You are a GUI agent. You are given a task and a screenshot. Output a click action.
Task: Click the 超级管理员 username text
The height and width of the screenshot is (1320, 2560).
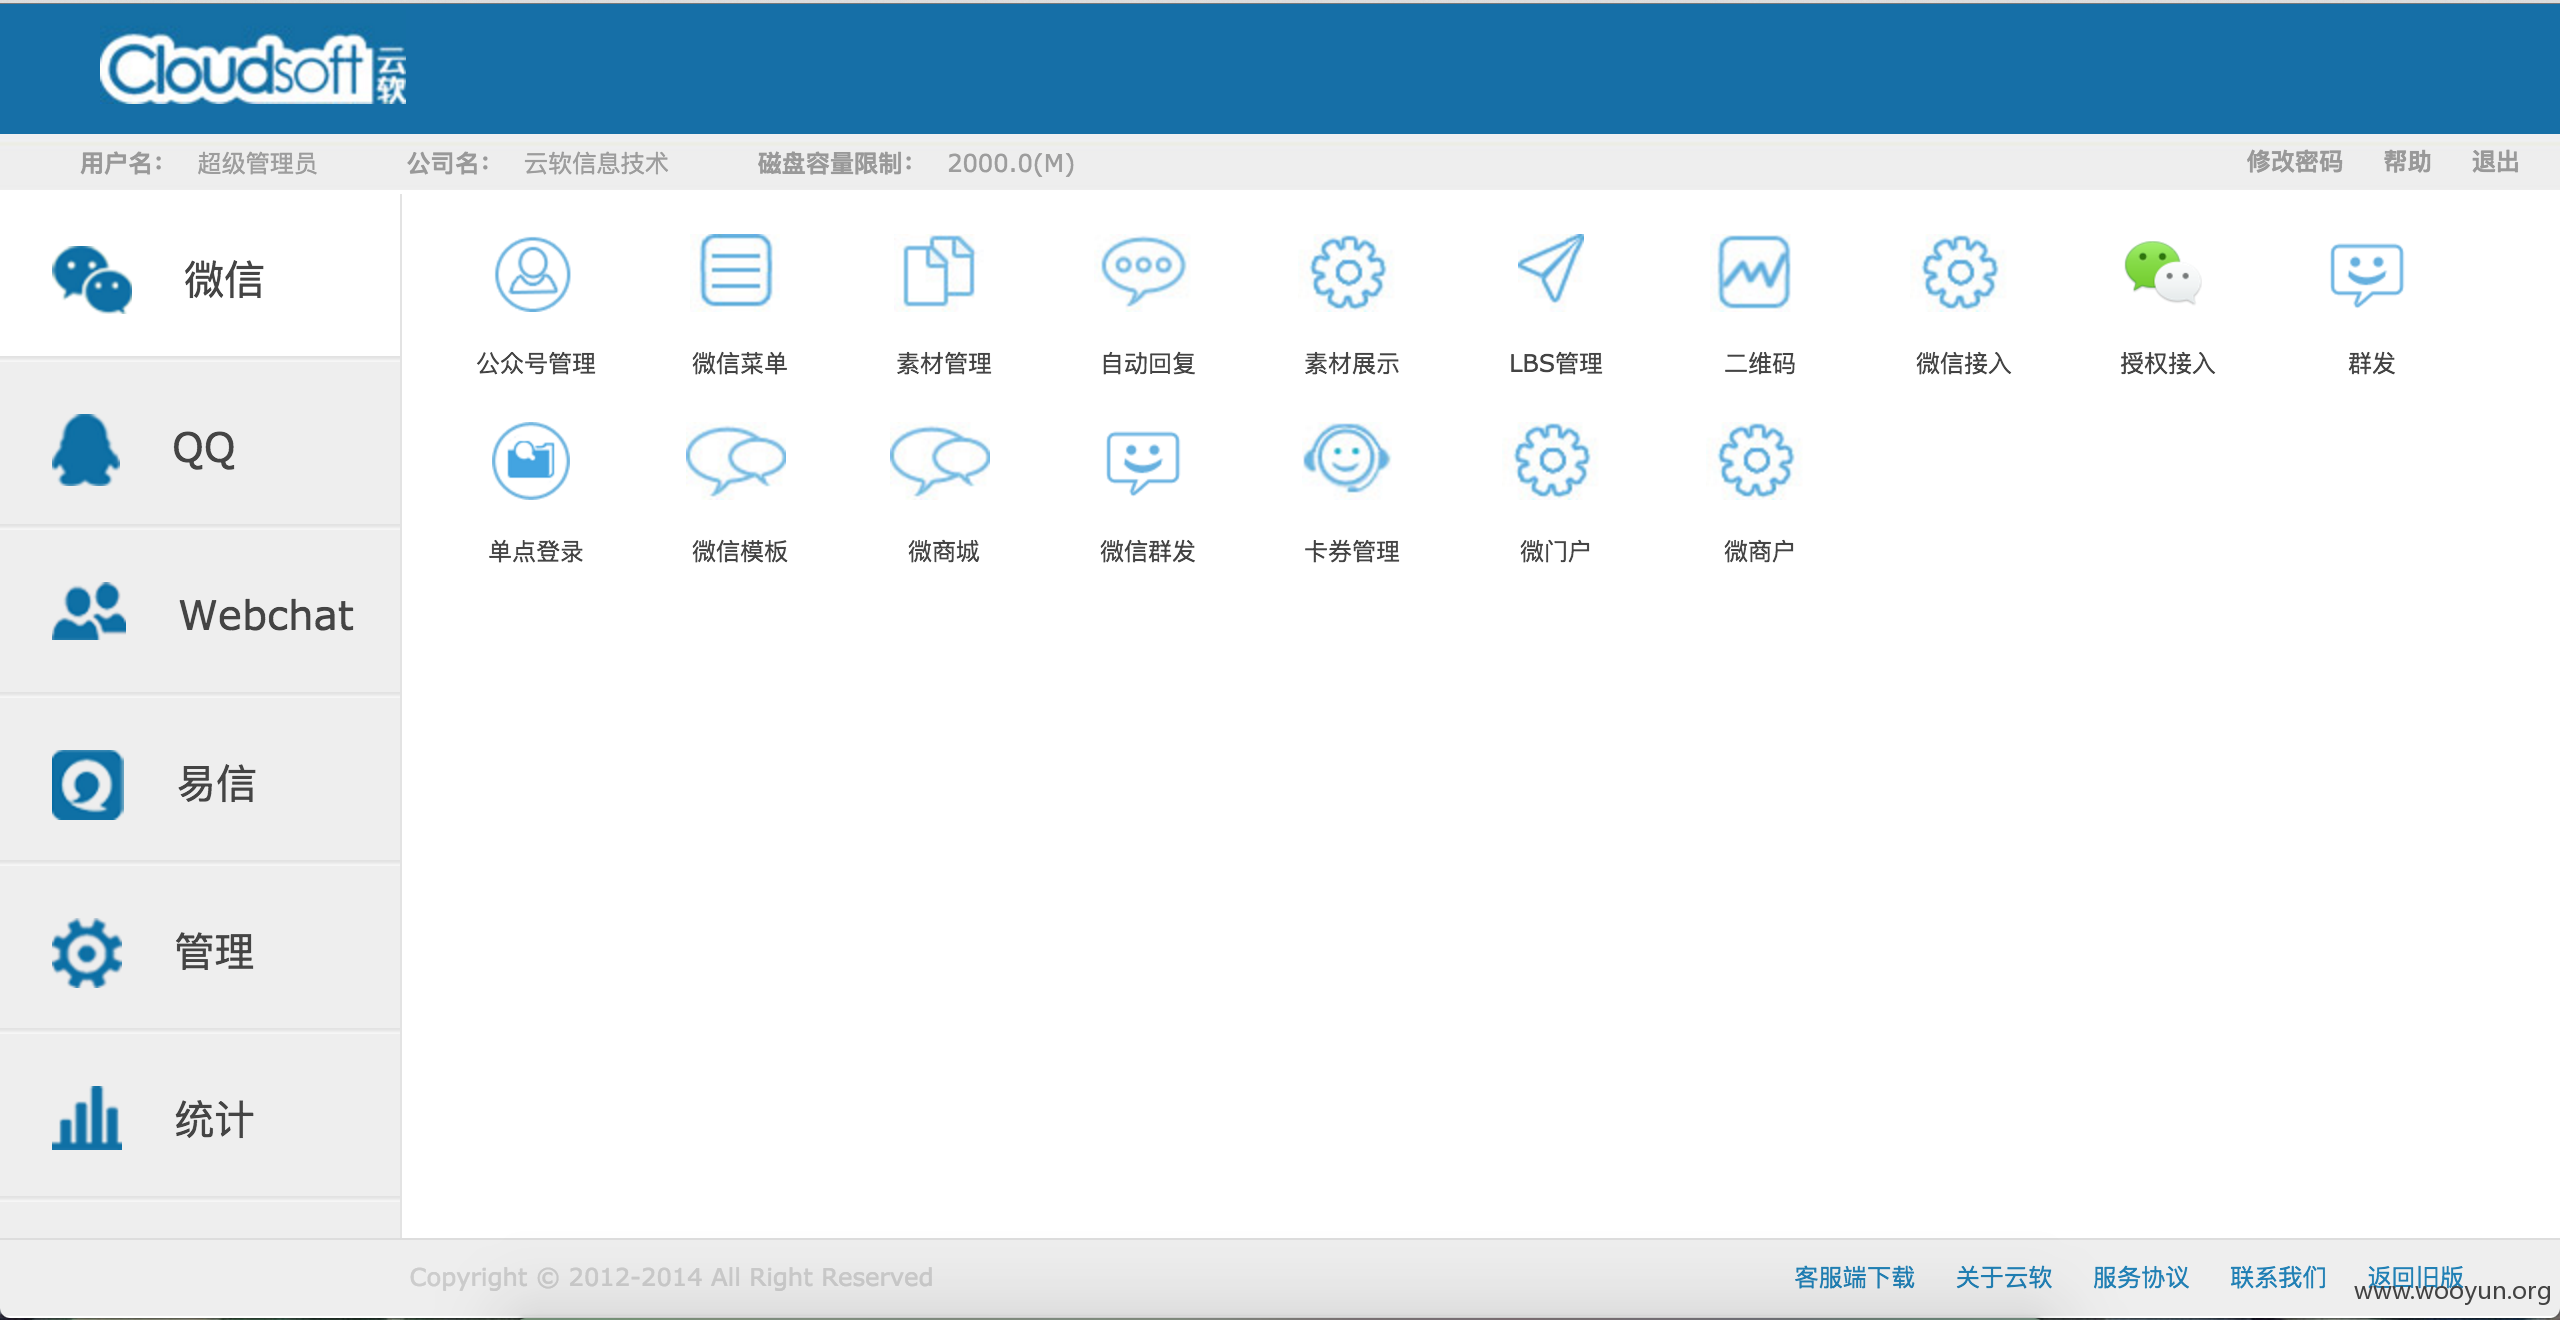tap(257, 163)
